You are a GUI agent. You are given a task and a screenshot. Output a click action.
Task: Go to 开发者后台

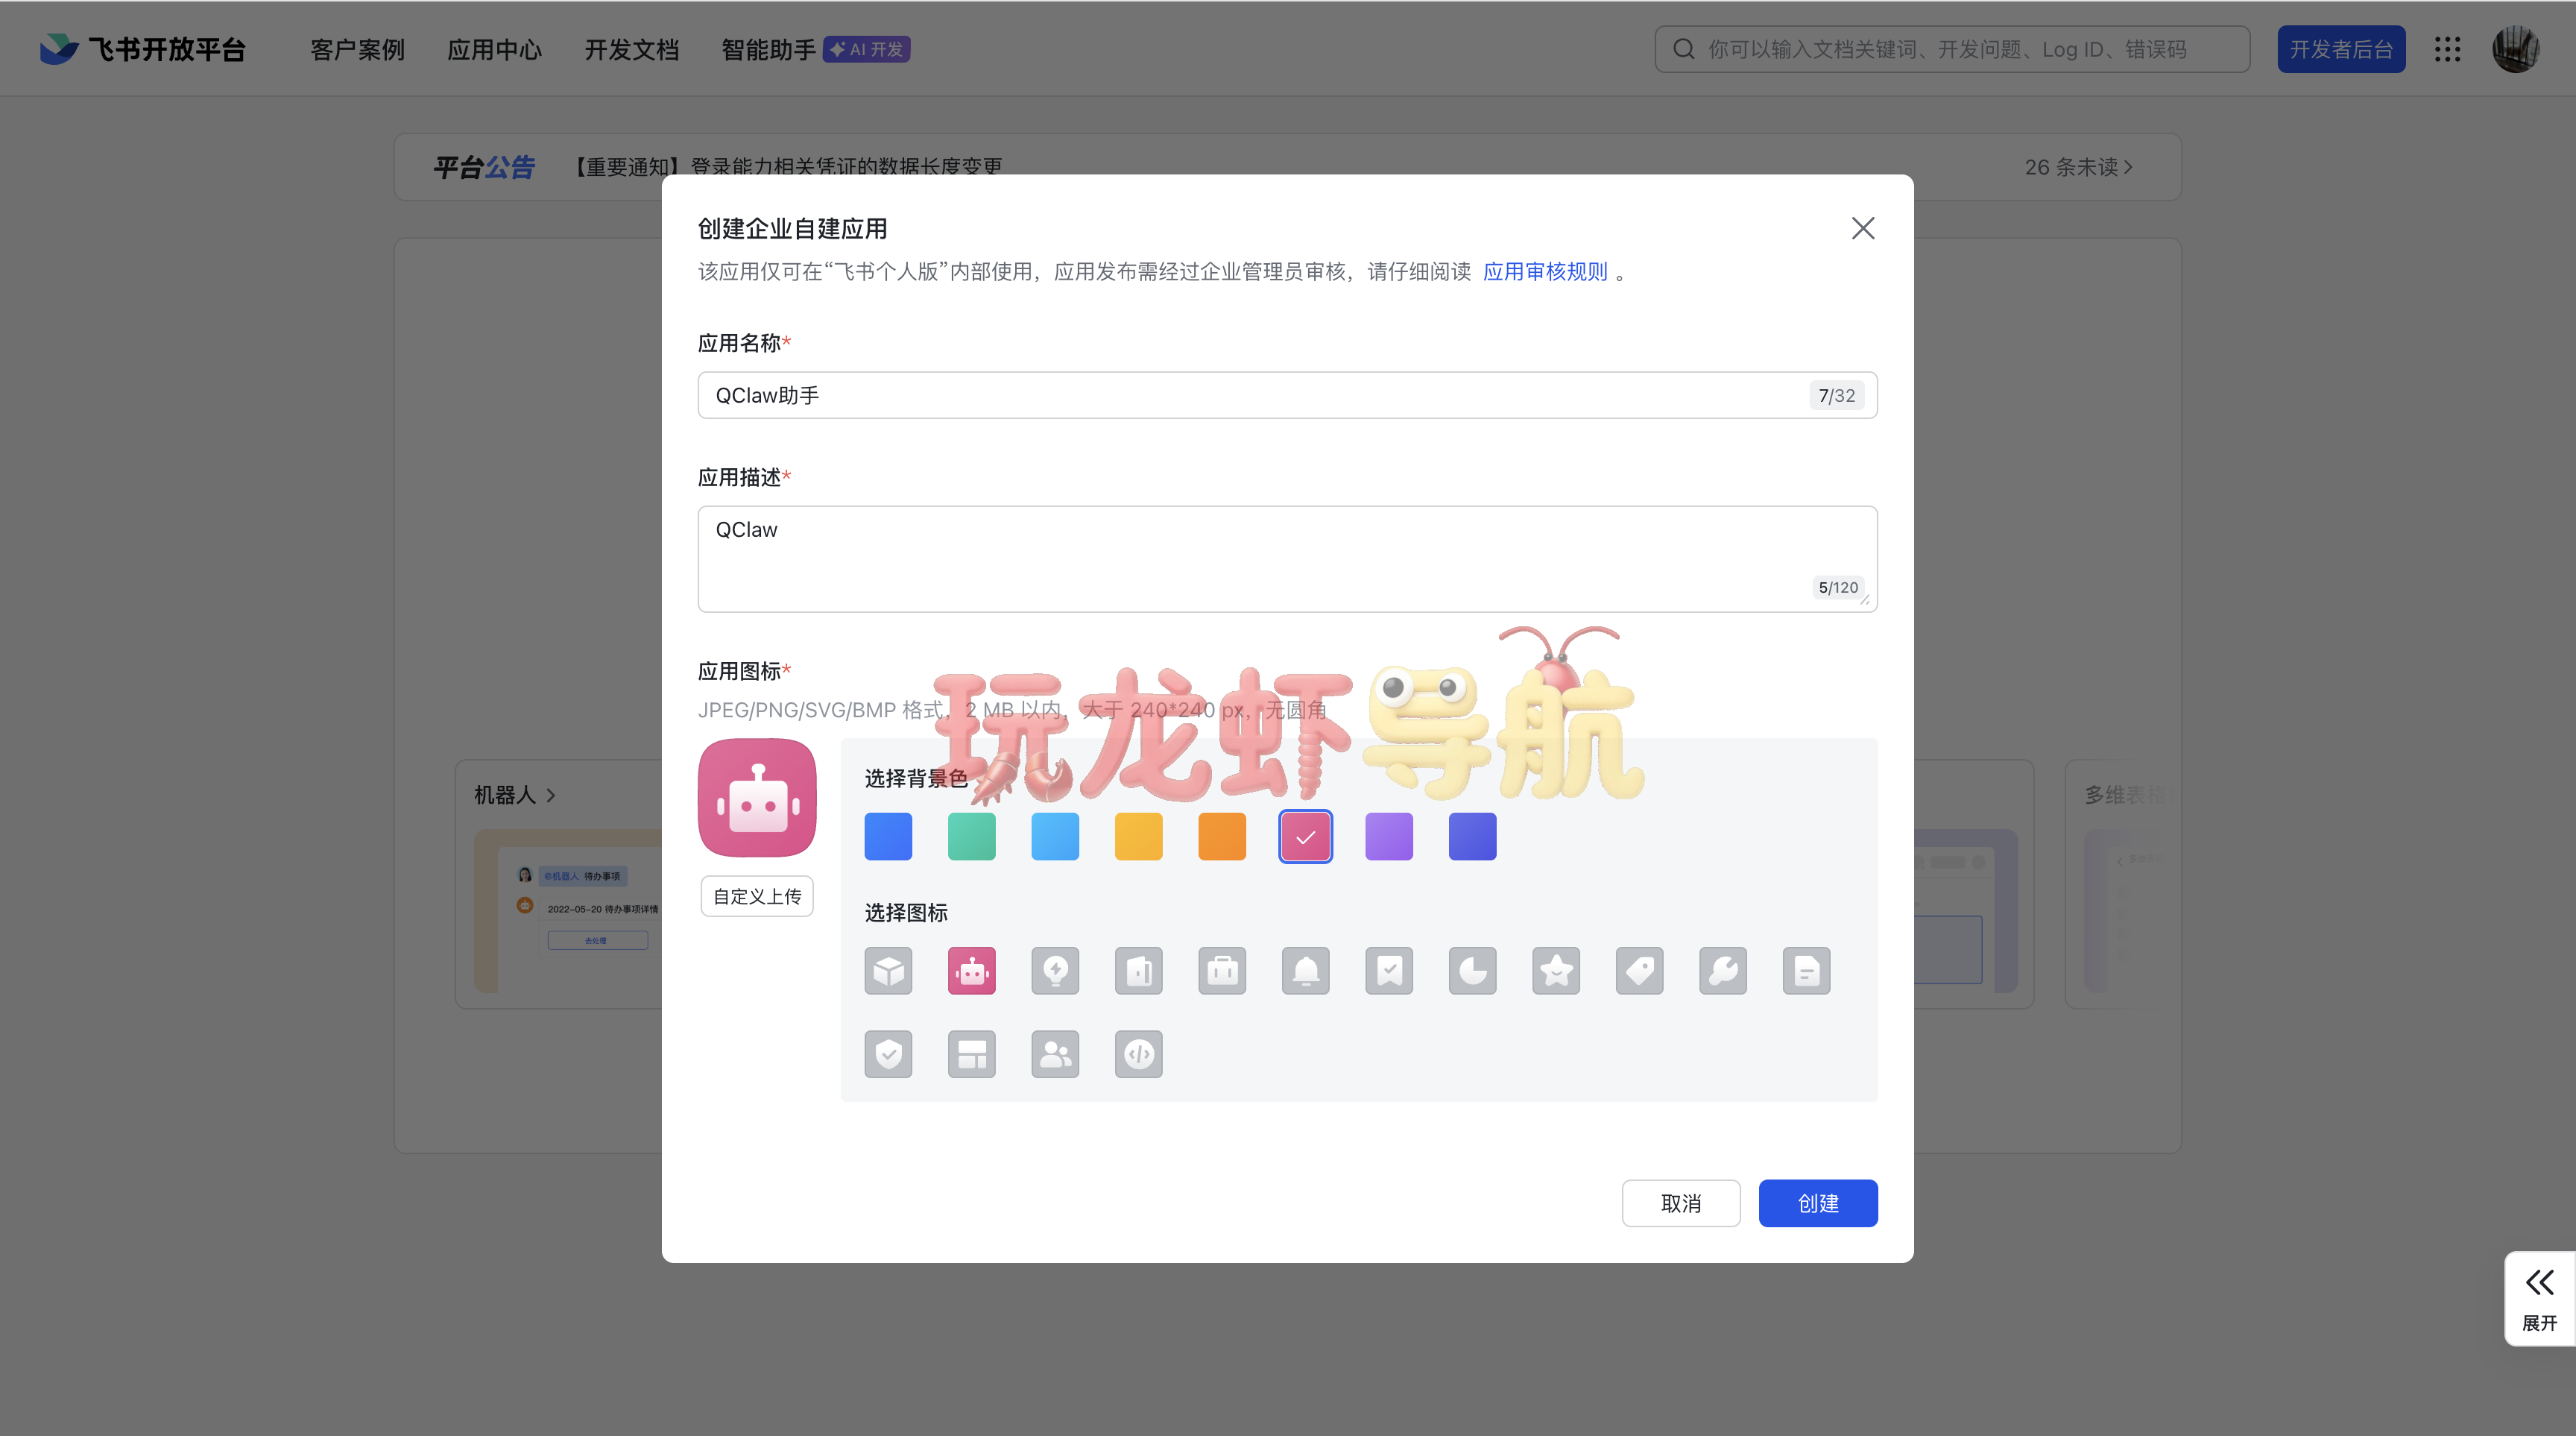click(x=2341, y=49)
